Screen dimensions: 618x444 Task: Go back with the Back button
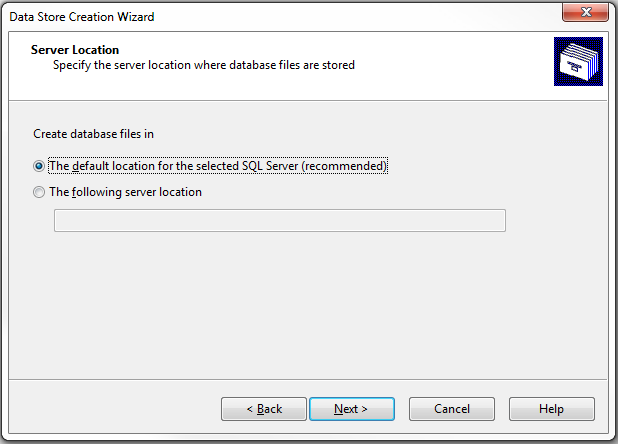(264, 409)
